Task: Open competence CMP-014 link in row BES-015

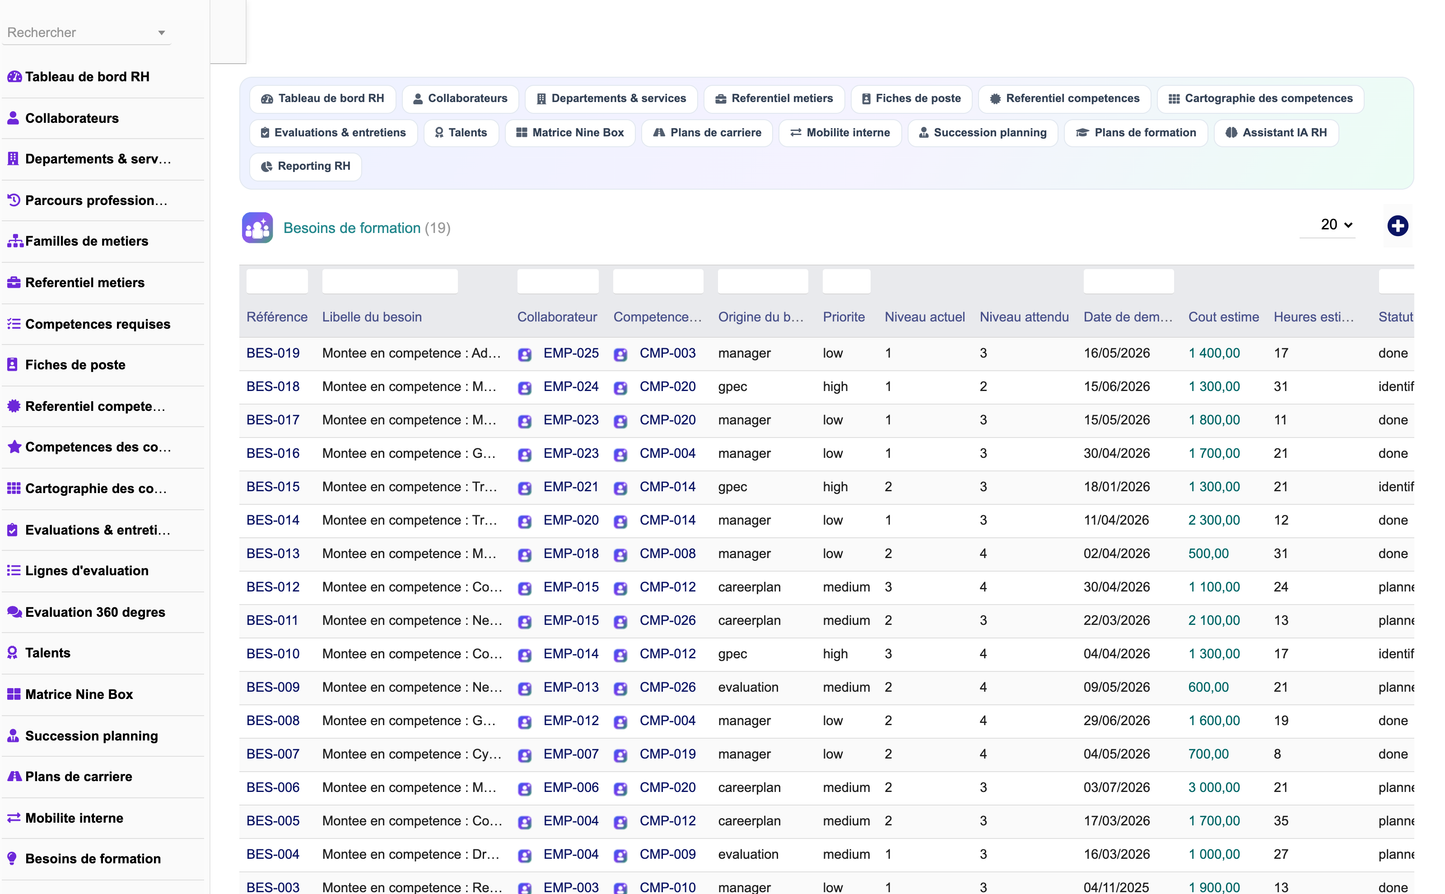Action: [x=667, y=487]
